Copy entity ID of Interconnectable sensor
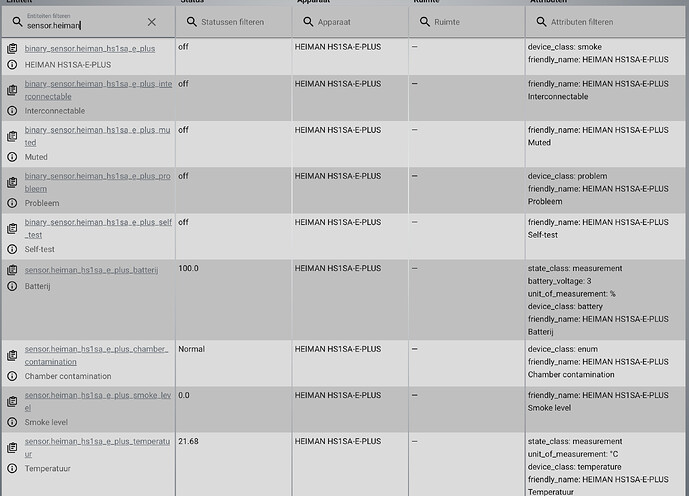 click(x=12, y=90)
